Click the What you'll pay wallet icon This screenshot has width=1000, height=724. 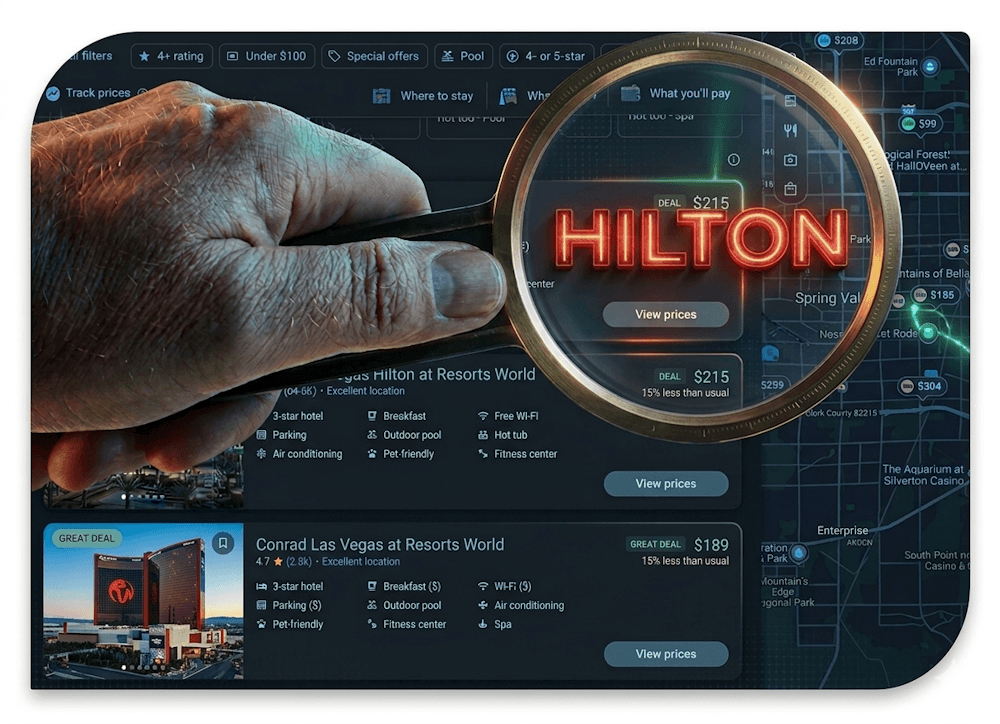630,94
